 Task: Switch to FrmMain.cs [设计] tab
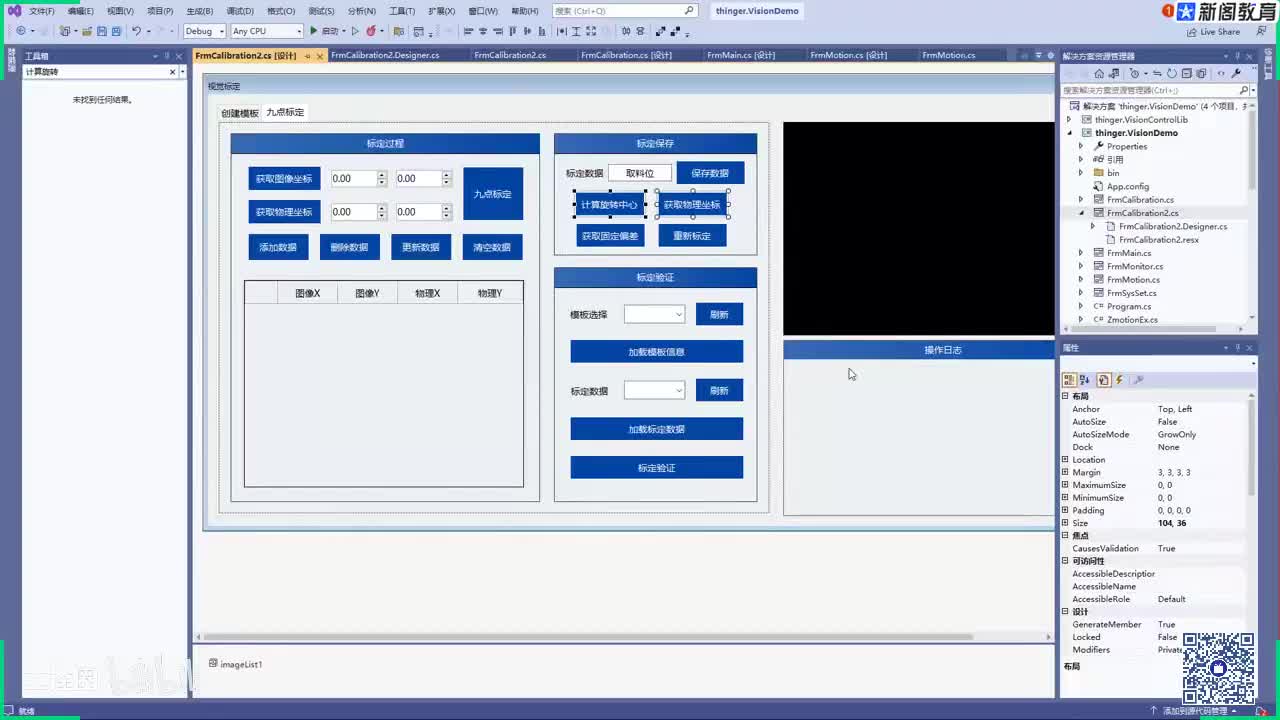741,55
